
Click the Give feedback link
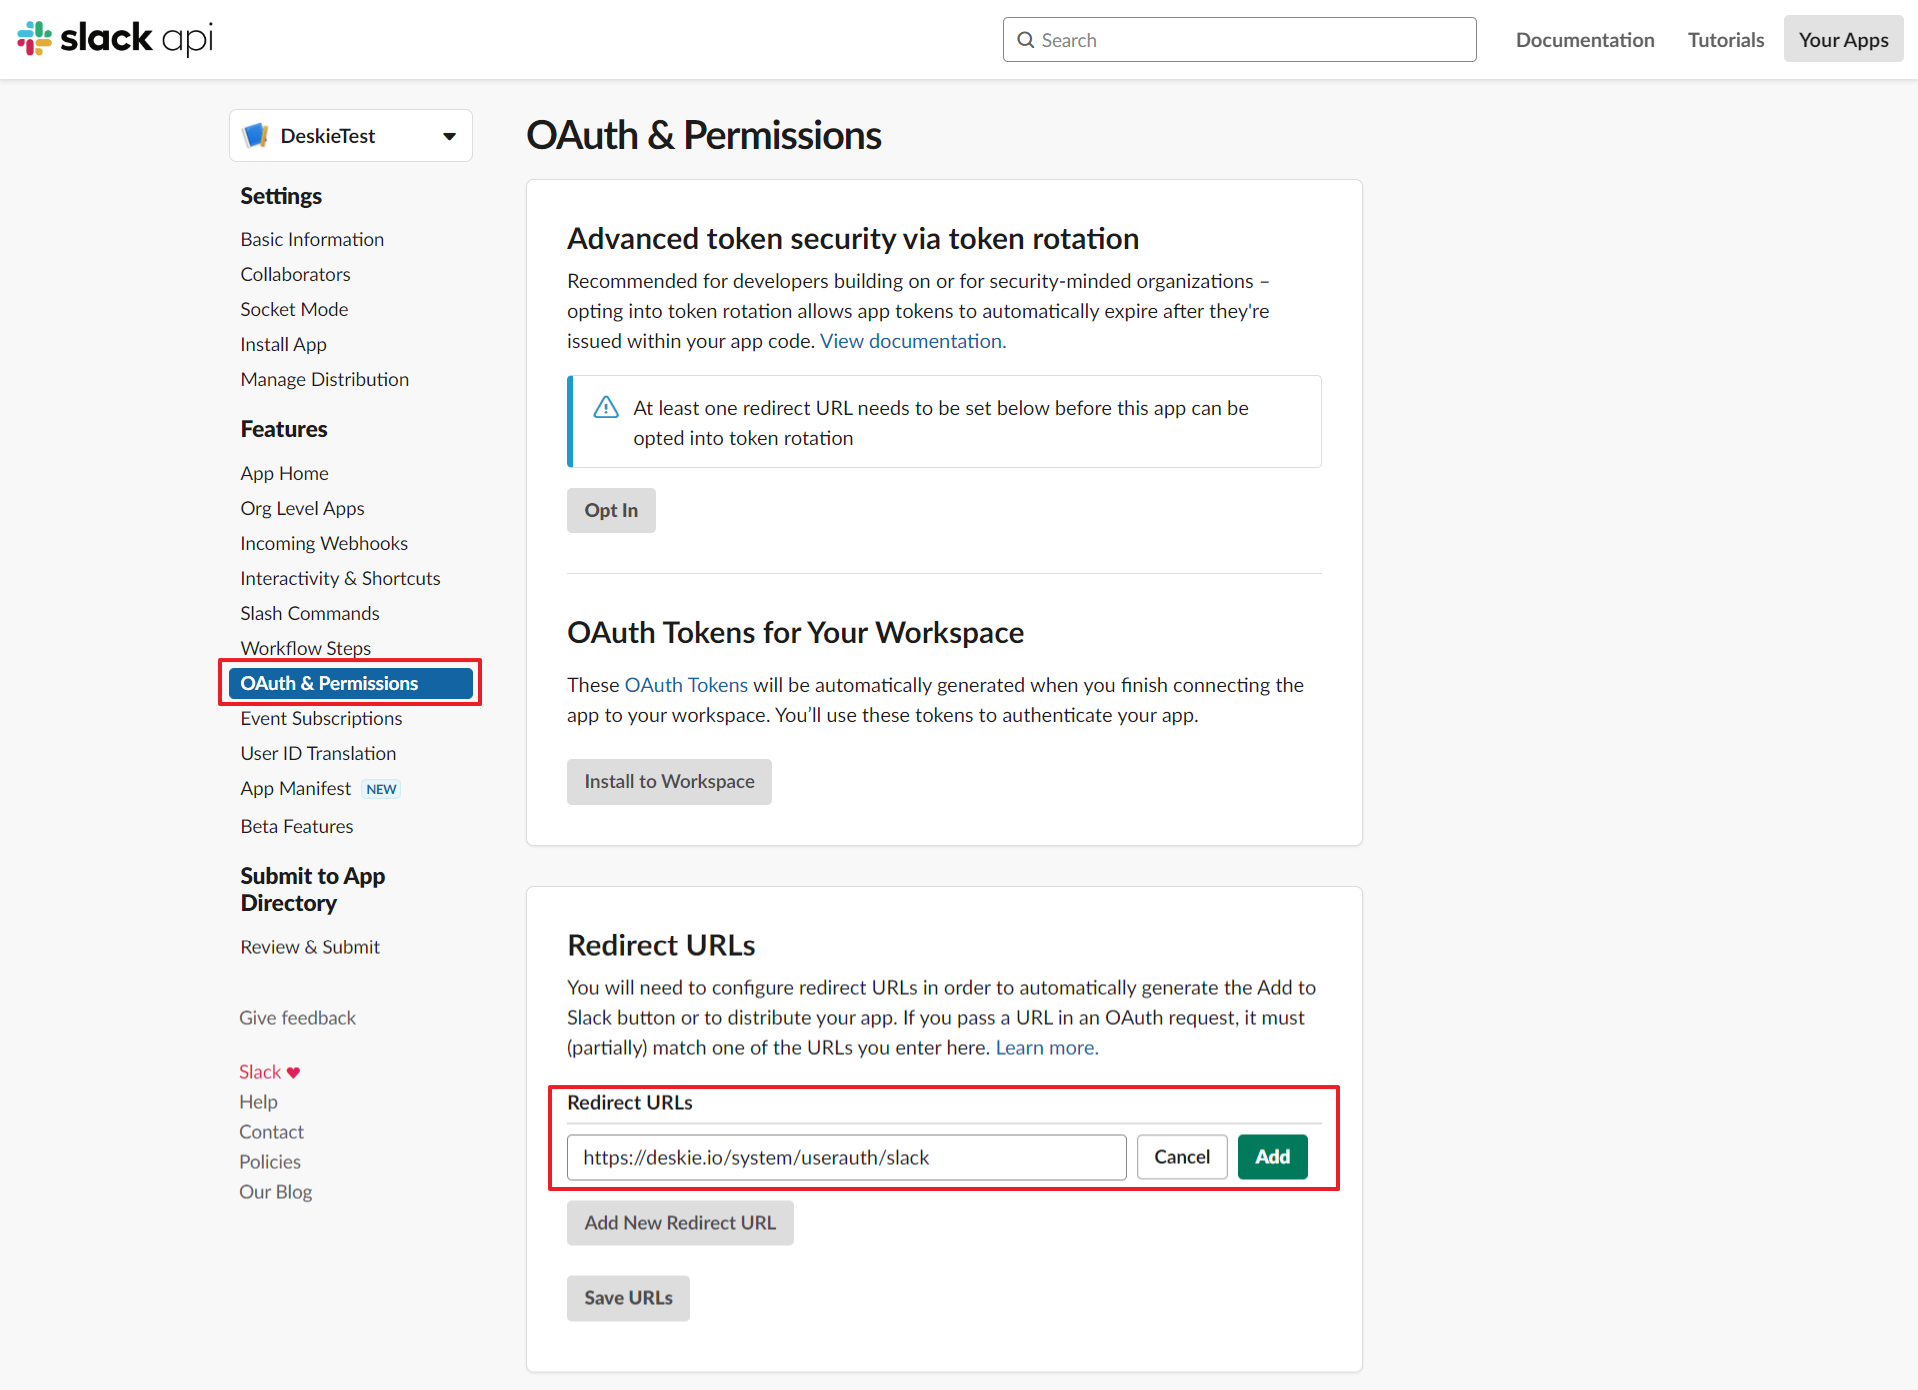[297, 1018]
